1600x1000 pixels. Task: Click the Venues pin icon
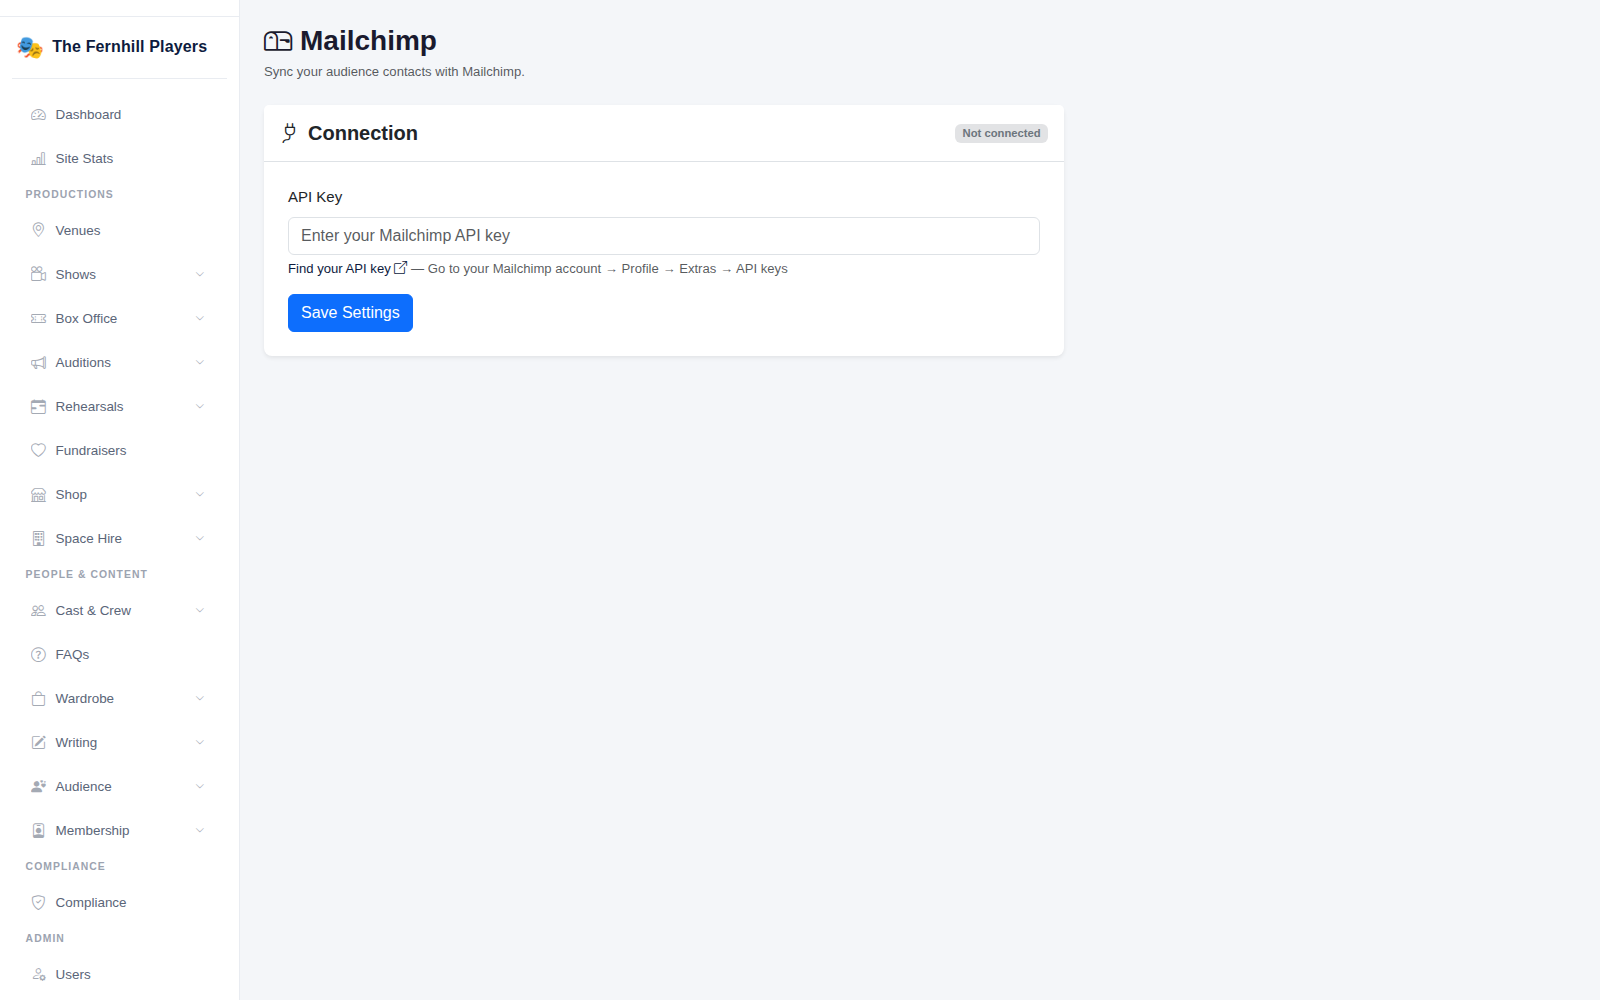pyautogui.click(x=38, y=231)
